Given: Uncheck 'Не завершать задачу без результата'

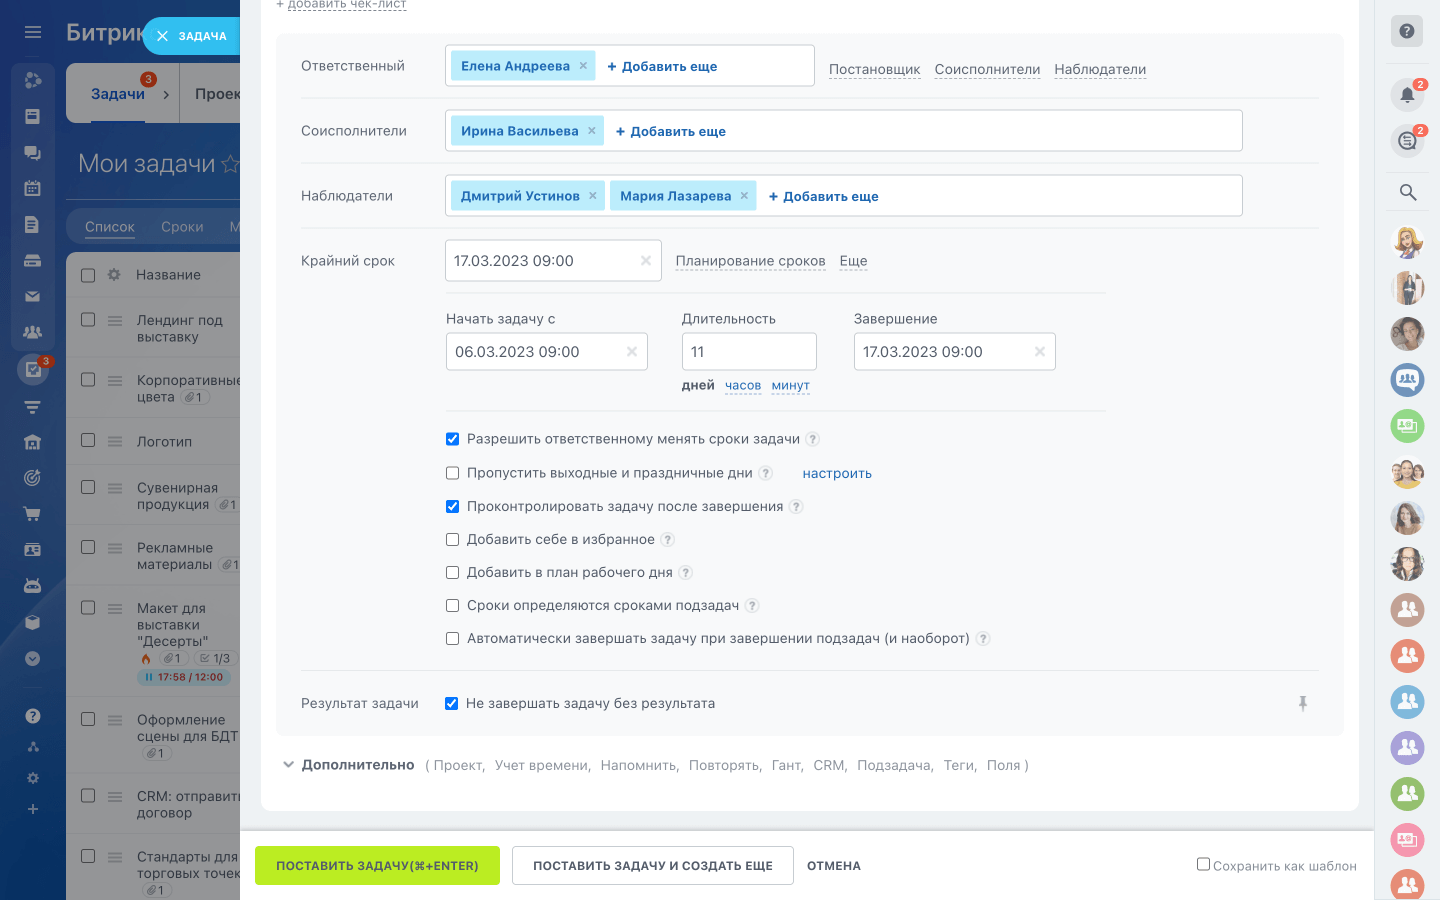Looking at the screenshot, I should [x=451, y=703].
